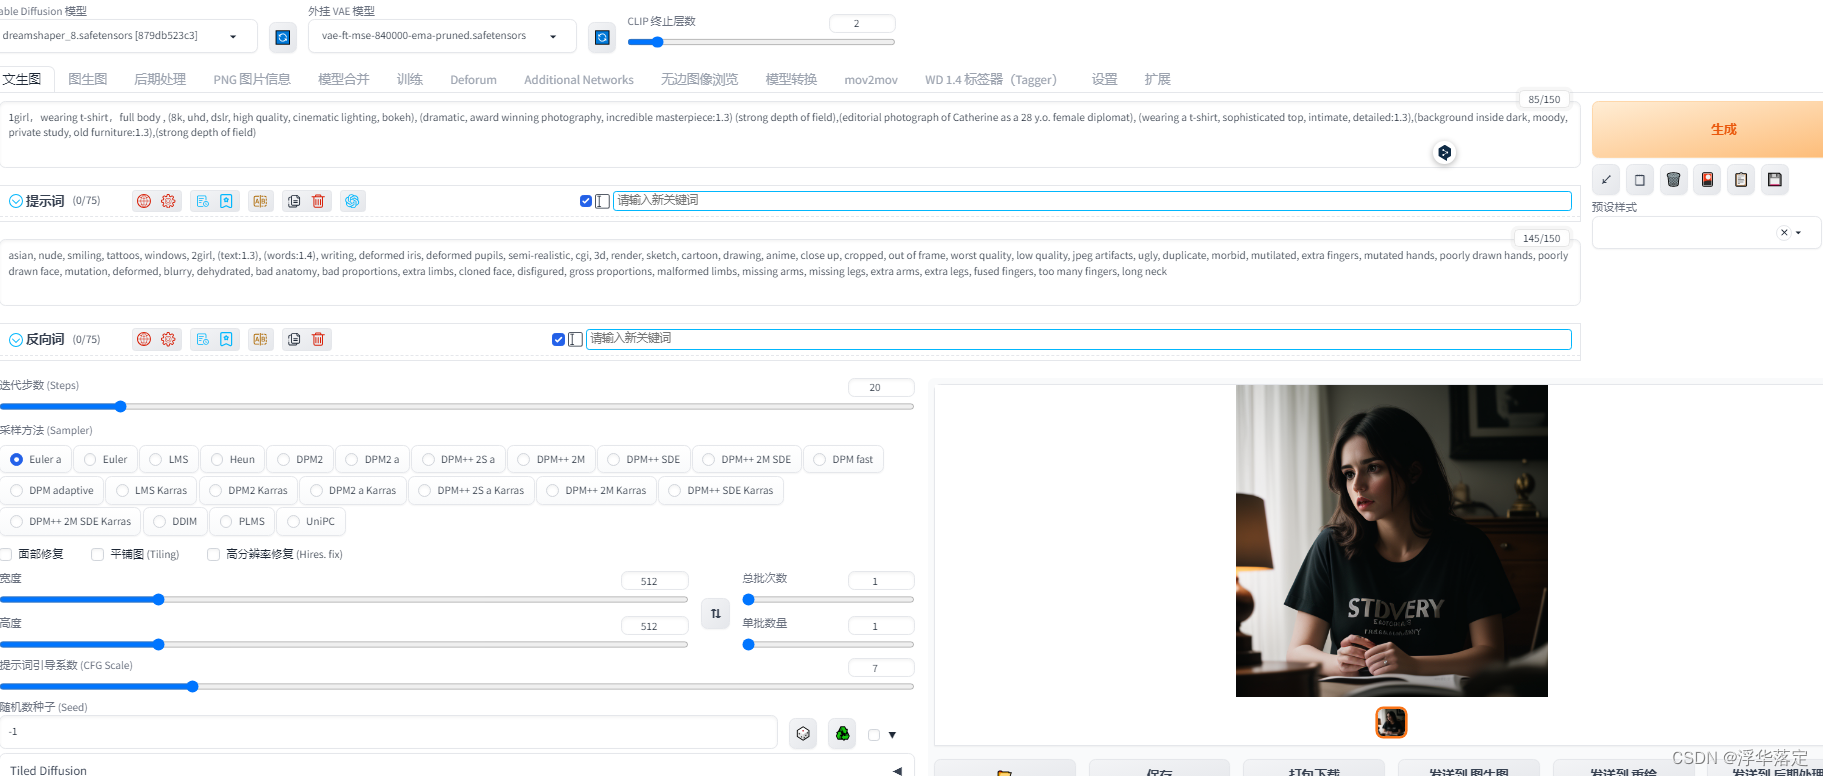Screen dimensions: 1823x776
Task: Expand extra seed options arrow
Action: pyautogui.click(x=892, y=735)
